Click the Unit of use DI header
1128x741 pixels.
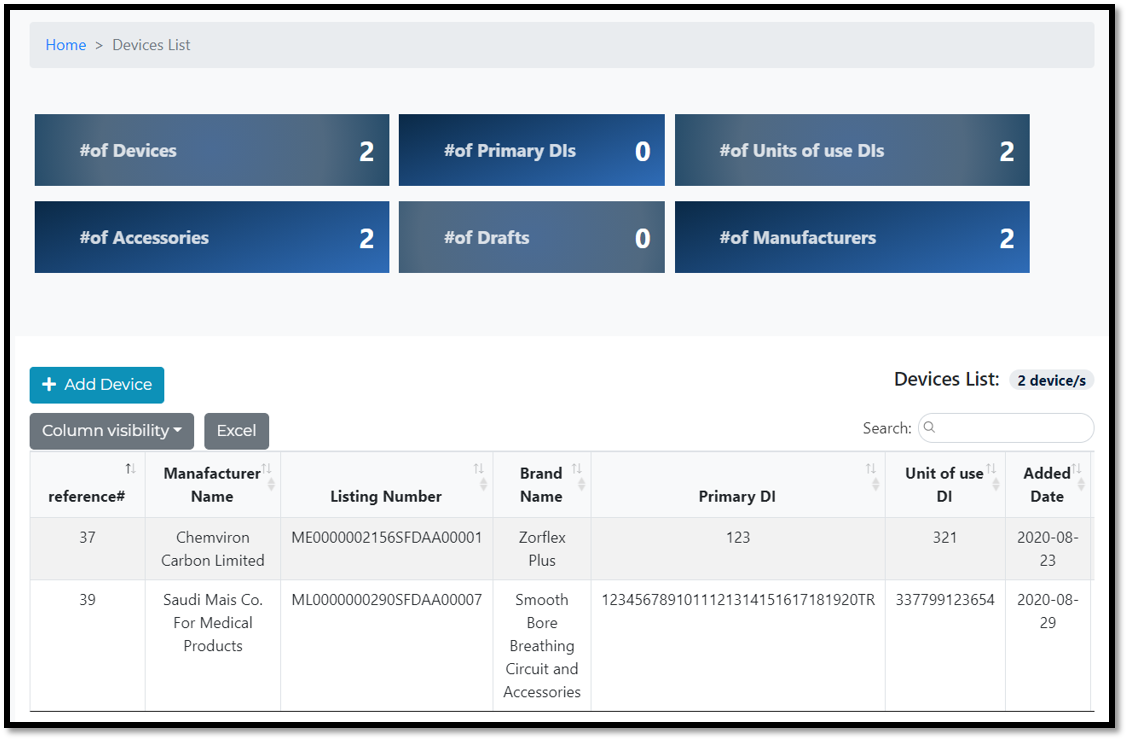click(x=945, y=485)
